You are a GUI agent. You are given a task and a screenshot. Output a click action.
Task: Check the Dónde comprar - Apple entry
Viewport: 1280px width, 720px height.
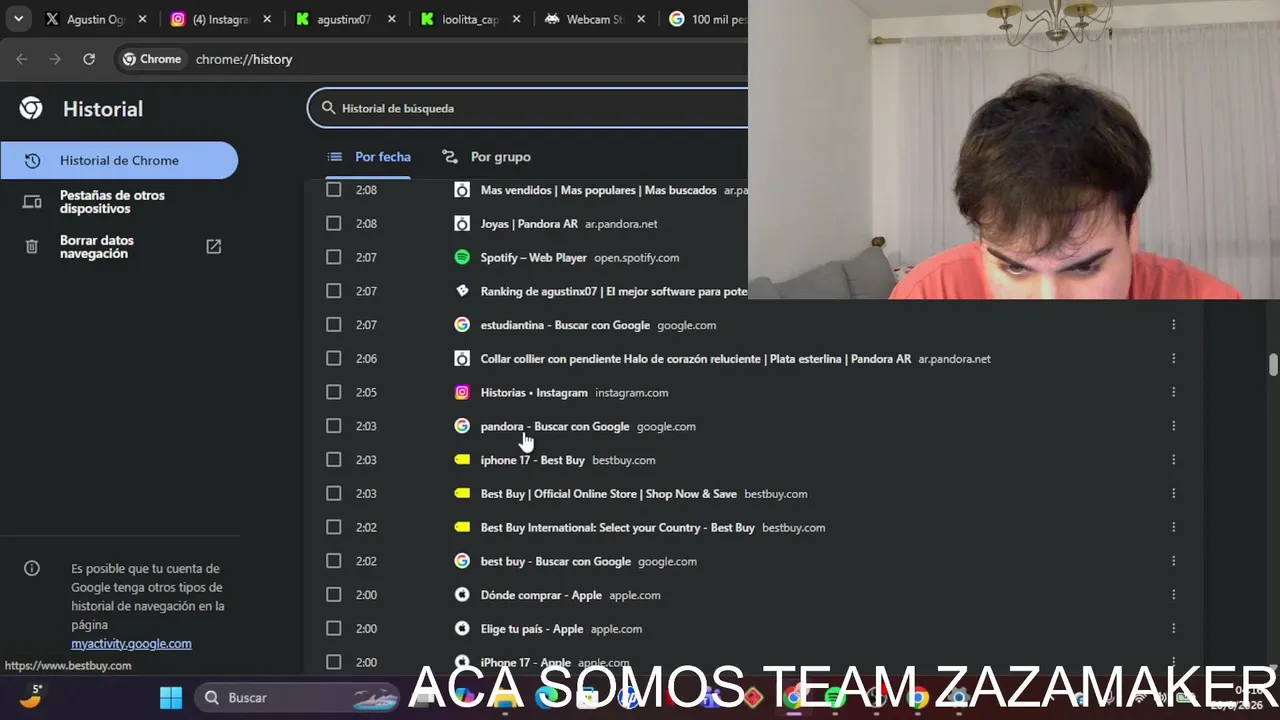click(x=334, y=594)
